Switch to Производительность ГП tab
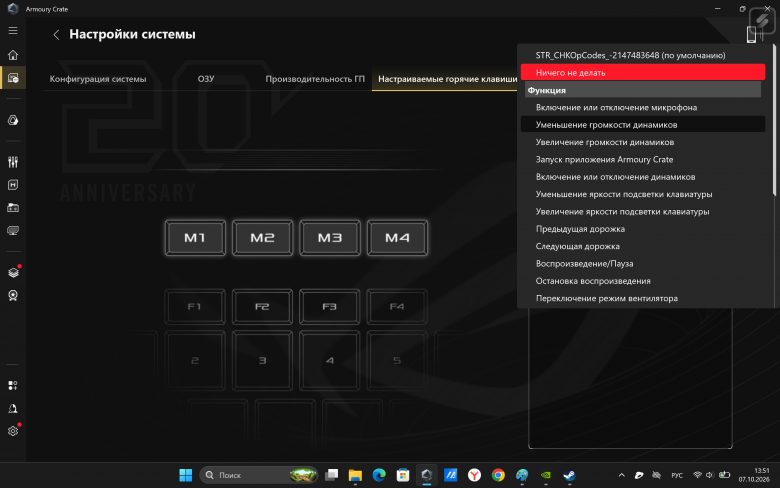 pos(315,79)
